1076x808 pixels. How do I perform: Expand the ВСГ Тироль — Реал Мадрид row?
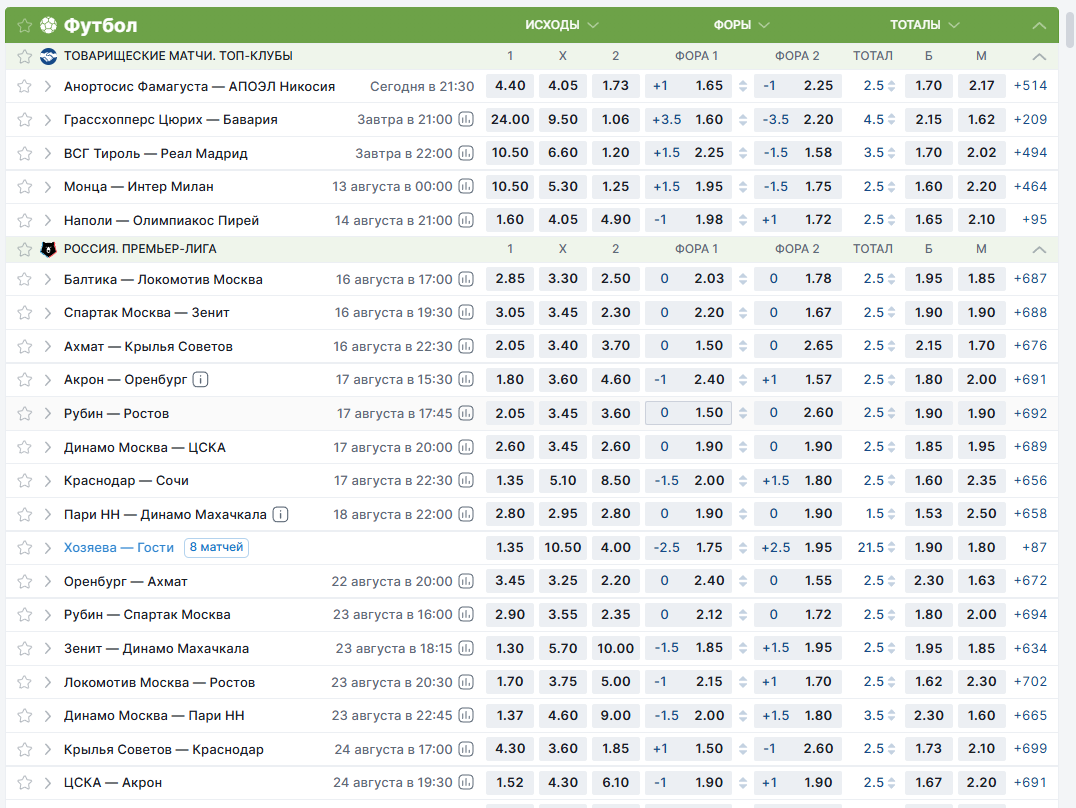pos(47,153)
